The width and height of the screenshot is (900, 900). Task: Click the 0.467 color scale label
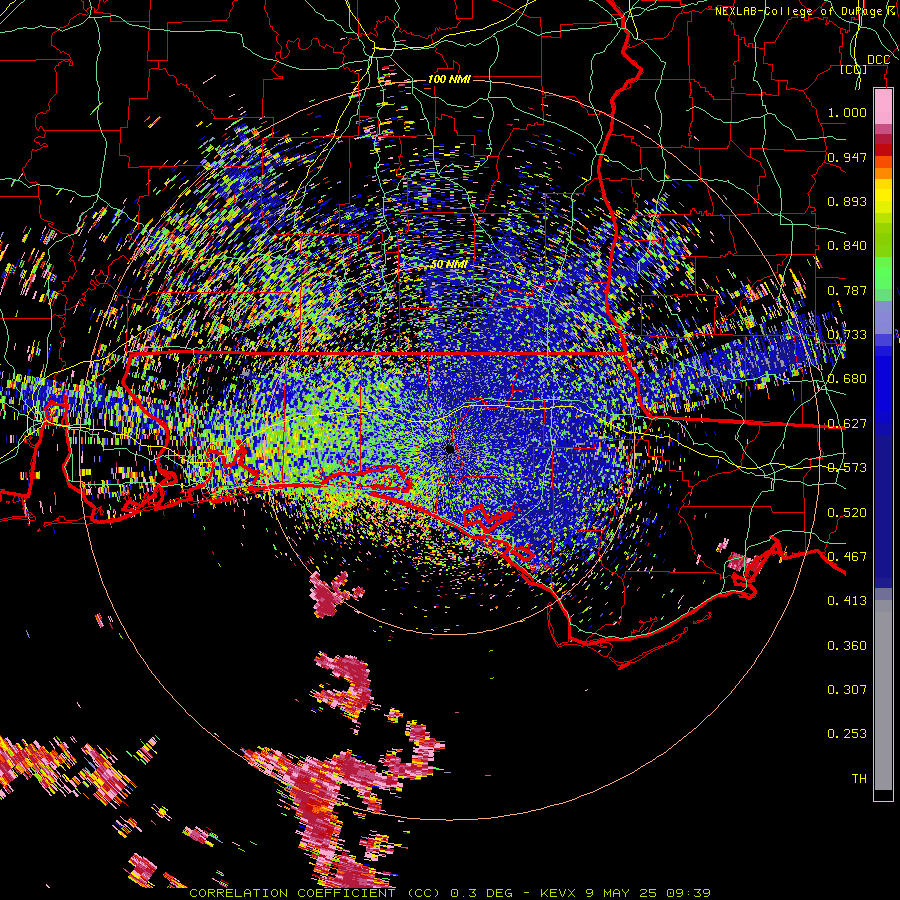click(847, 557)
